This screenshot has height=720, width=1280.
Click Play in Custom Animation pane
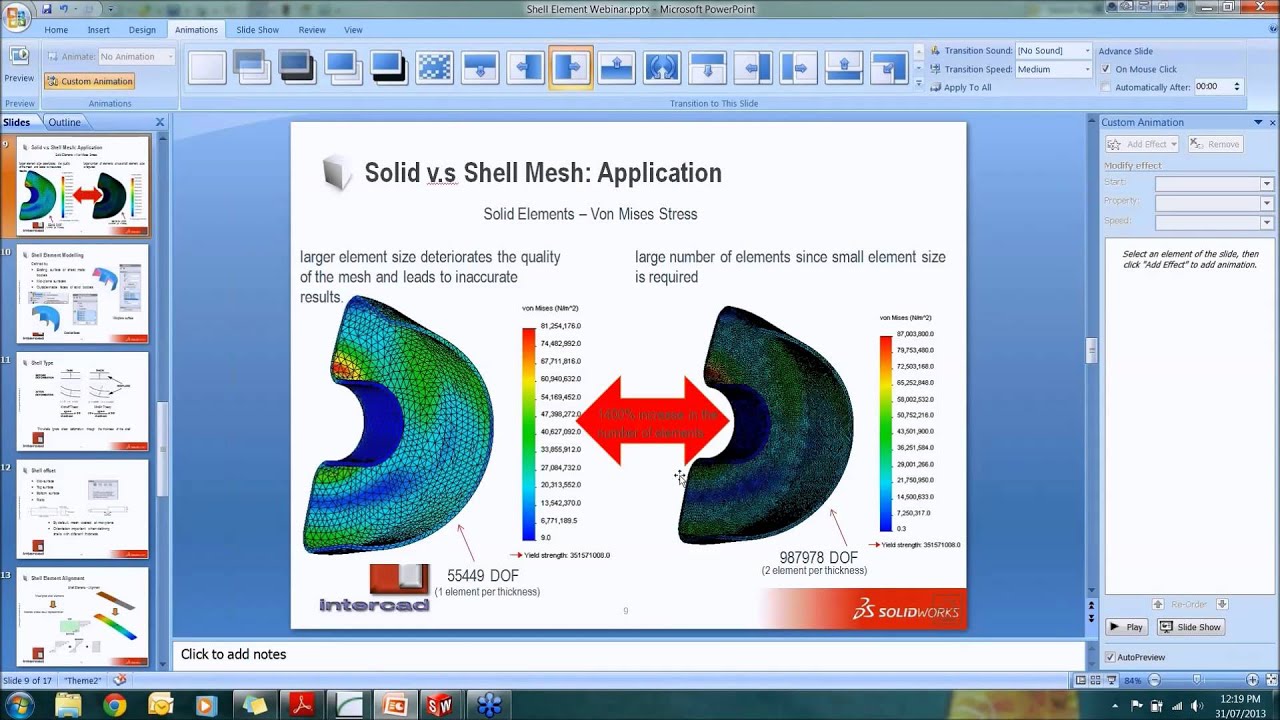coord(1127,627)
